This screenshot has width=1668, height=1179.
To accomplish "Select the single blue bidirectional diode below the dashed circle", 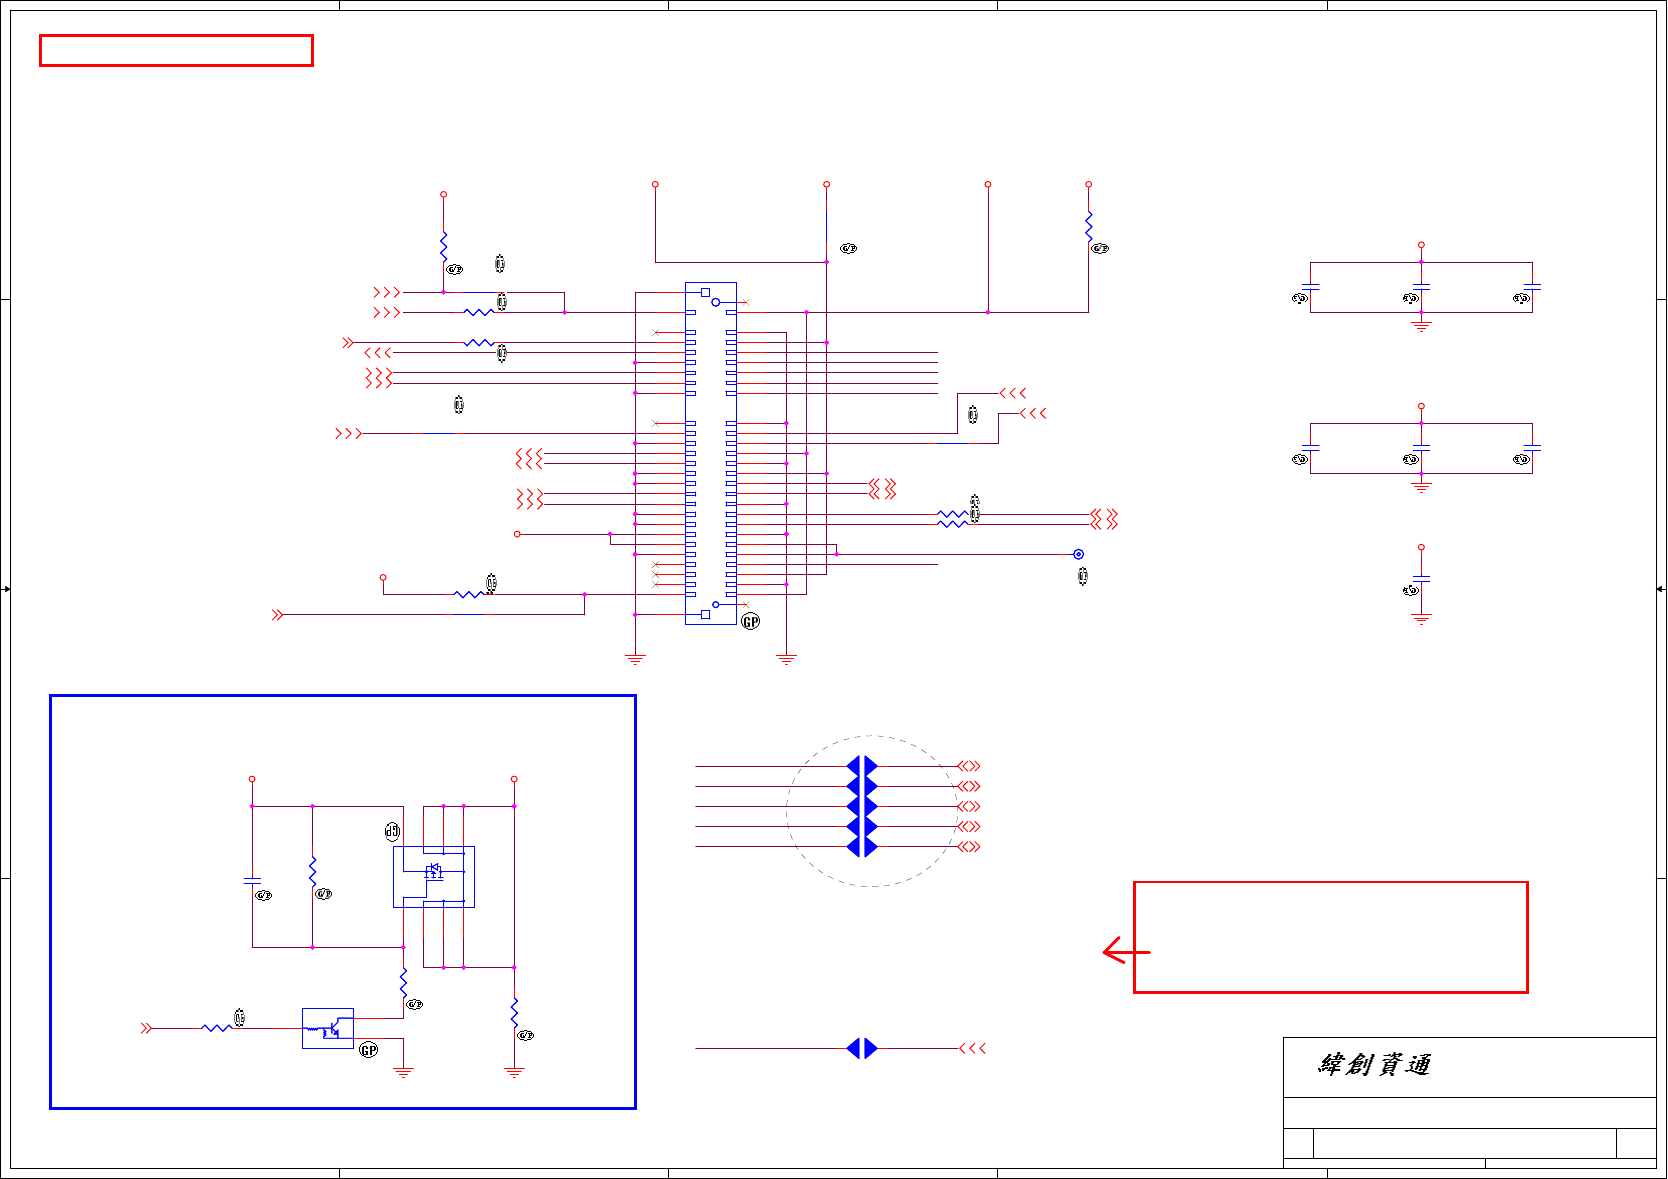I will [862, 1048].
